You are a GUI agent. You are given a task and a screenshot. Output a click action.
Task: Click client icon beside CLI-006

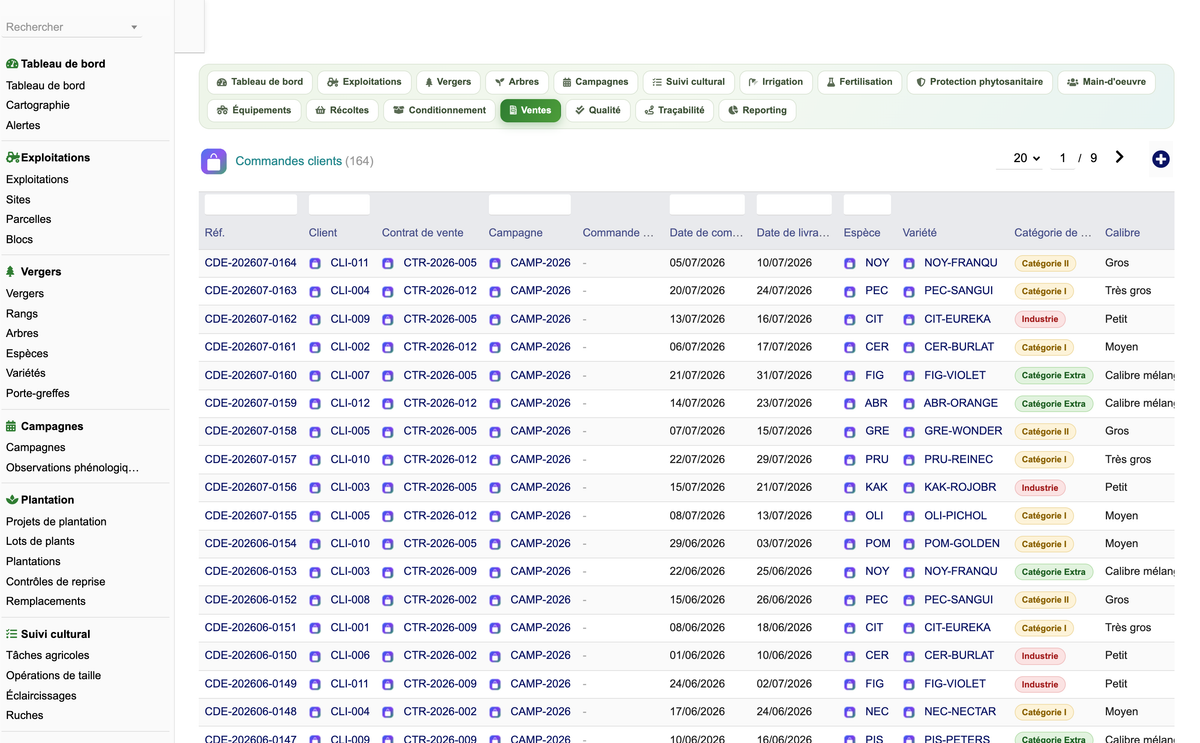[x=315, y=656]
